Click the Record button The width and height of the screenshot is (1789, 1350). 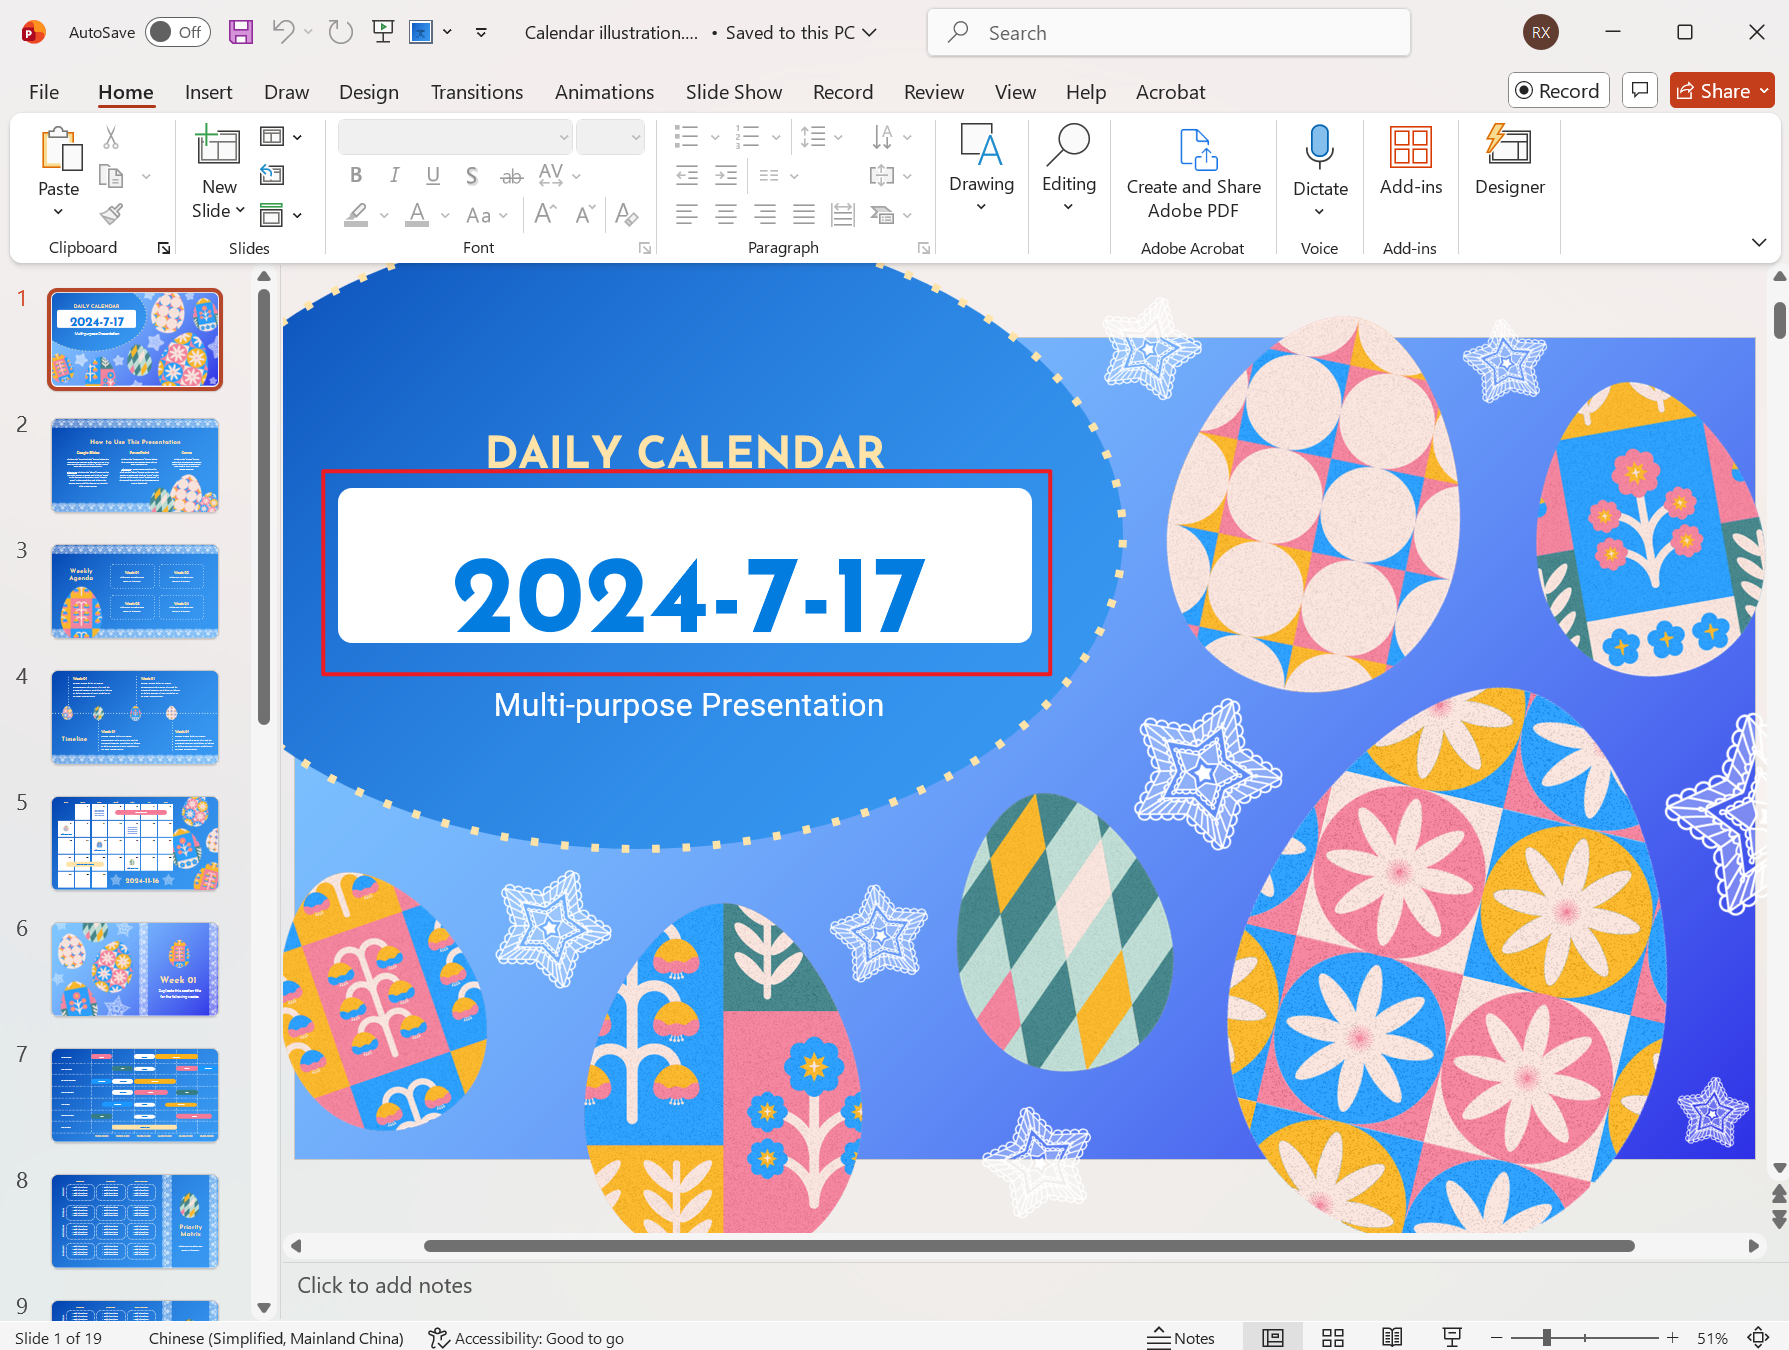click(1558, 90)
